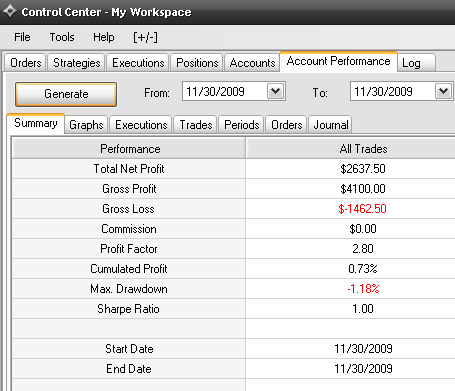
Task: Switch to the main Orders tab beside Strategies
Action: click(26, 63)
